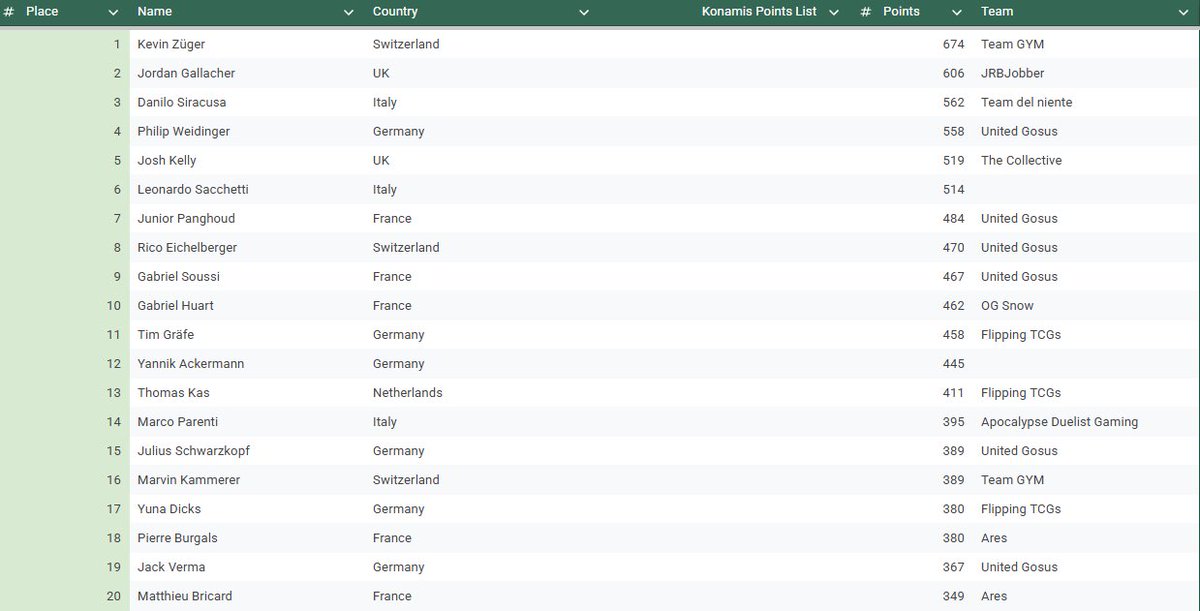
Task: Click Team GYM in Marvin Kammerer's row
Action: click(1013, 479)
